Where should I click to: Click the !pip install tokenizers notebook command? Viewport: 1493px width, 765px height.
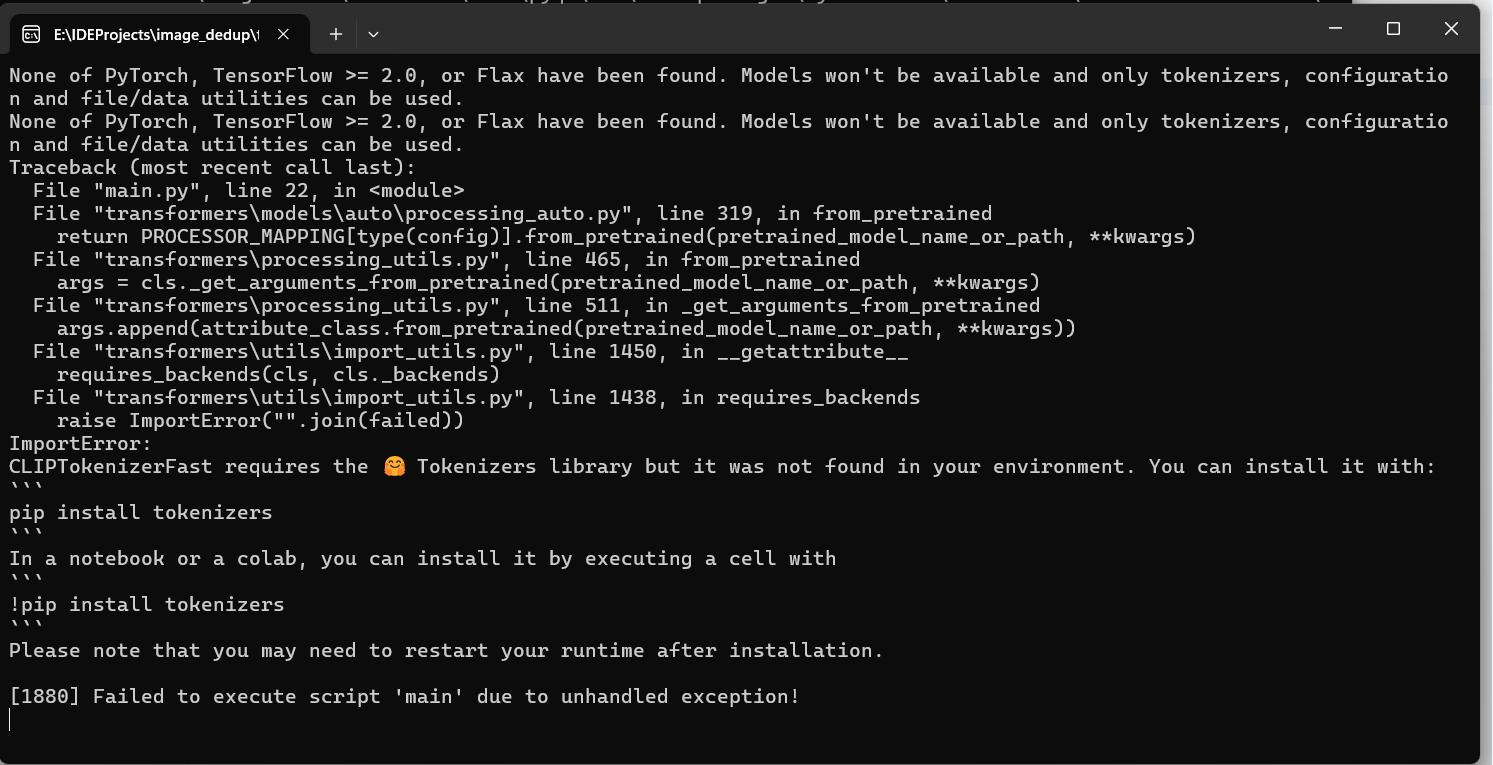pyautogui.click(x=146, y=604)
